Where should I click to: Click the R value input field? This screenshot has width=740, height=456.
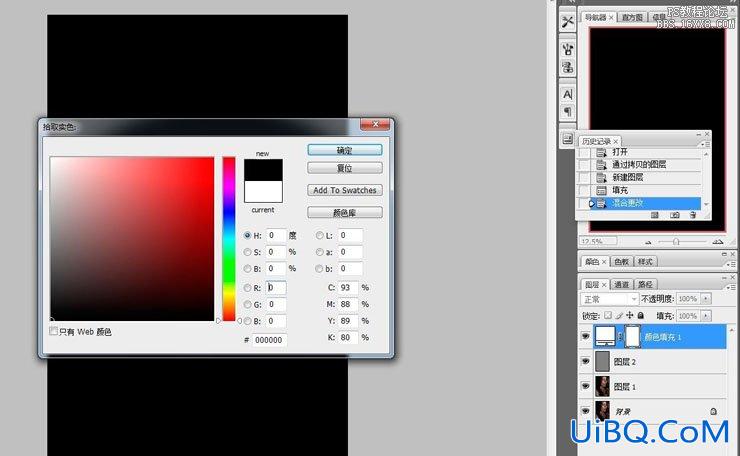(276, 287)
